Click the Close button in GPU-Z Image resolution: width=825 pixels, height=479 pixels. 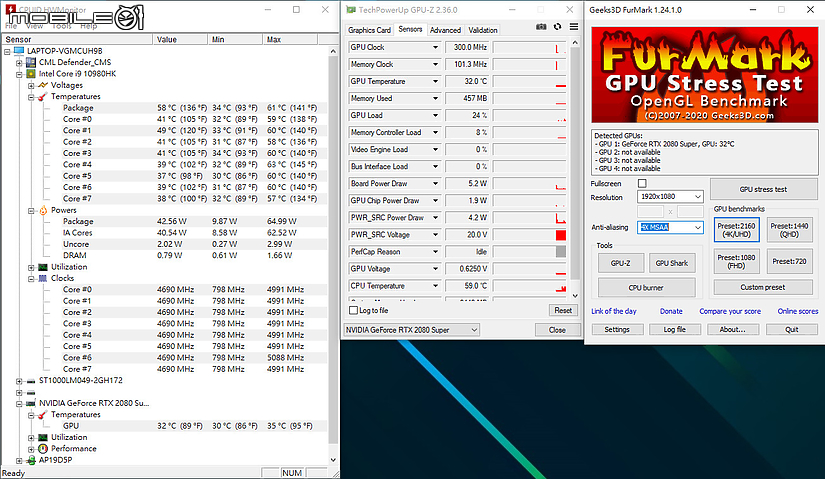point(557,330)
